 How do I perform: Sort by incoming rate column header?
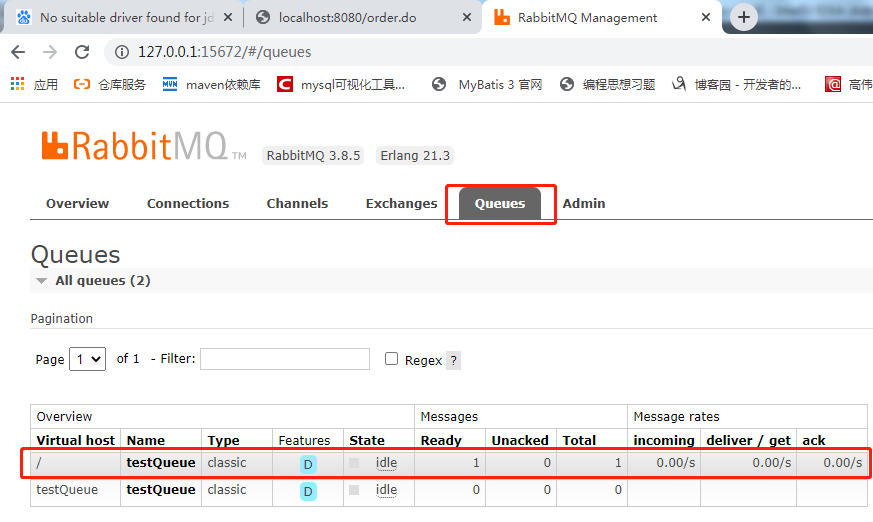tap(664, 441)
